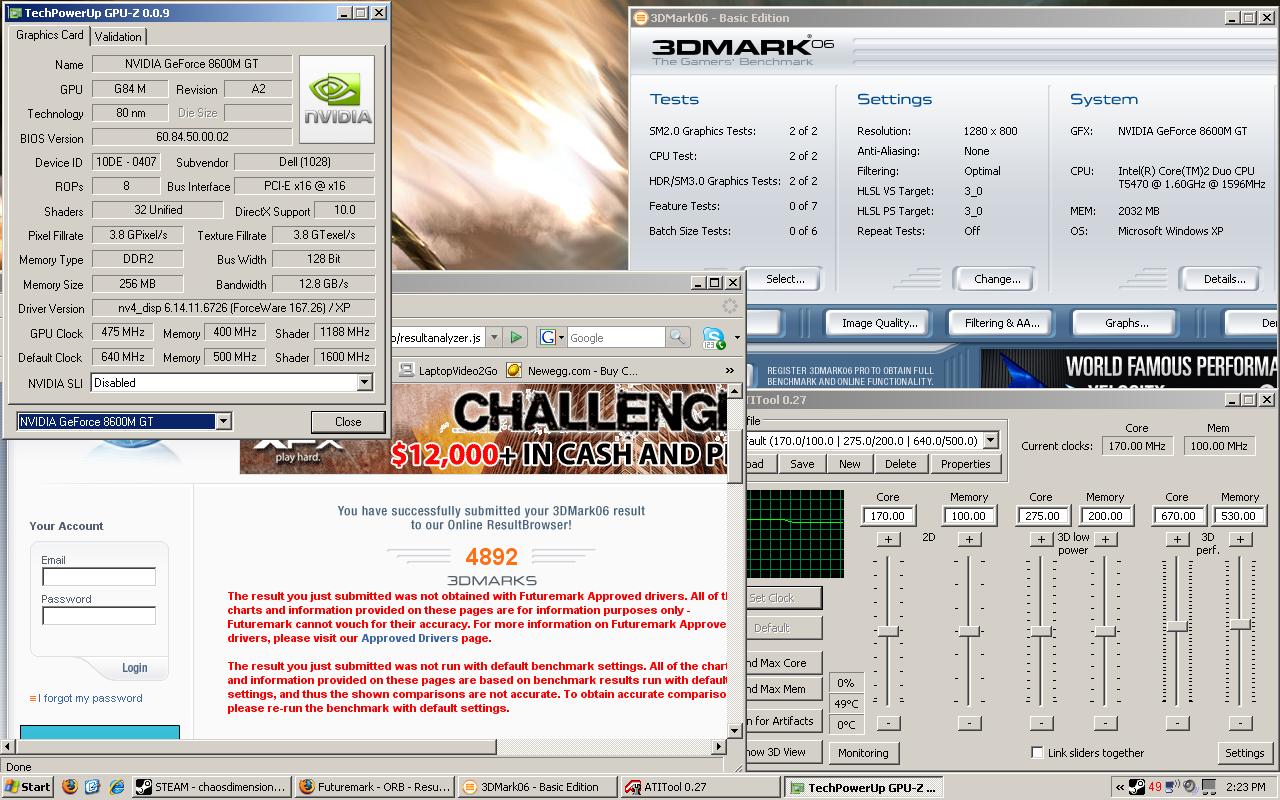Screen dimensions: 1280x800
Task: Click the Firefox quick launch icon
Action: pyautogui.click(x=70, y=787)
